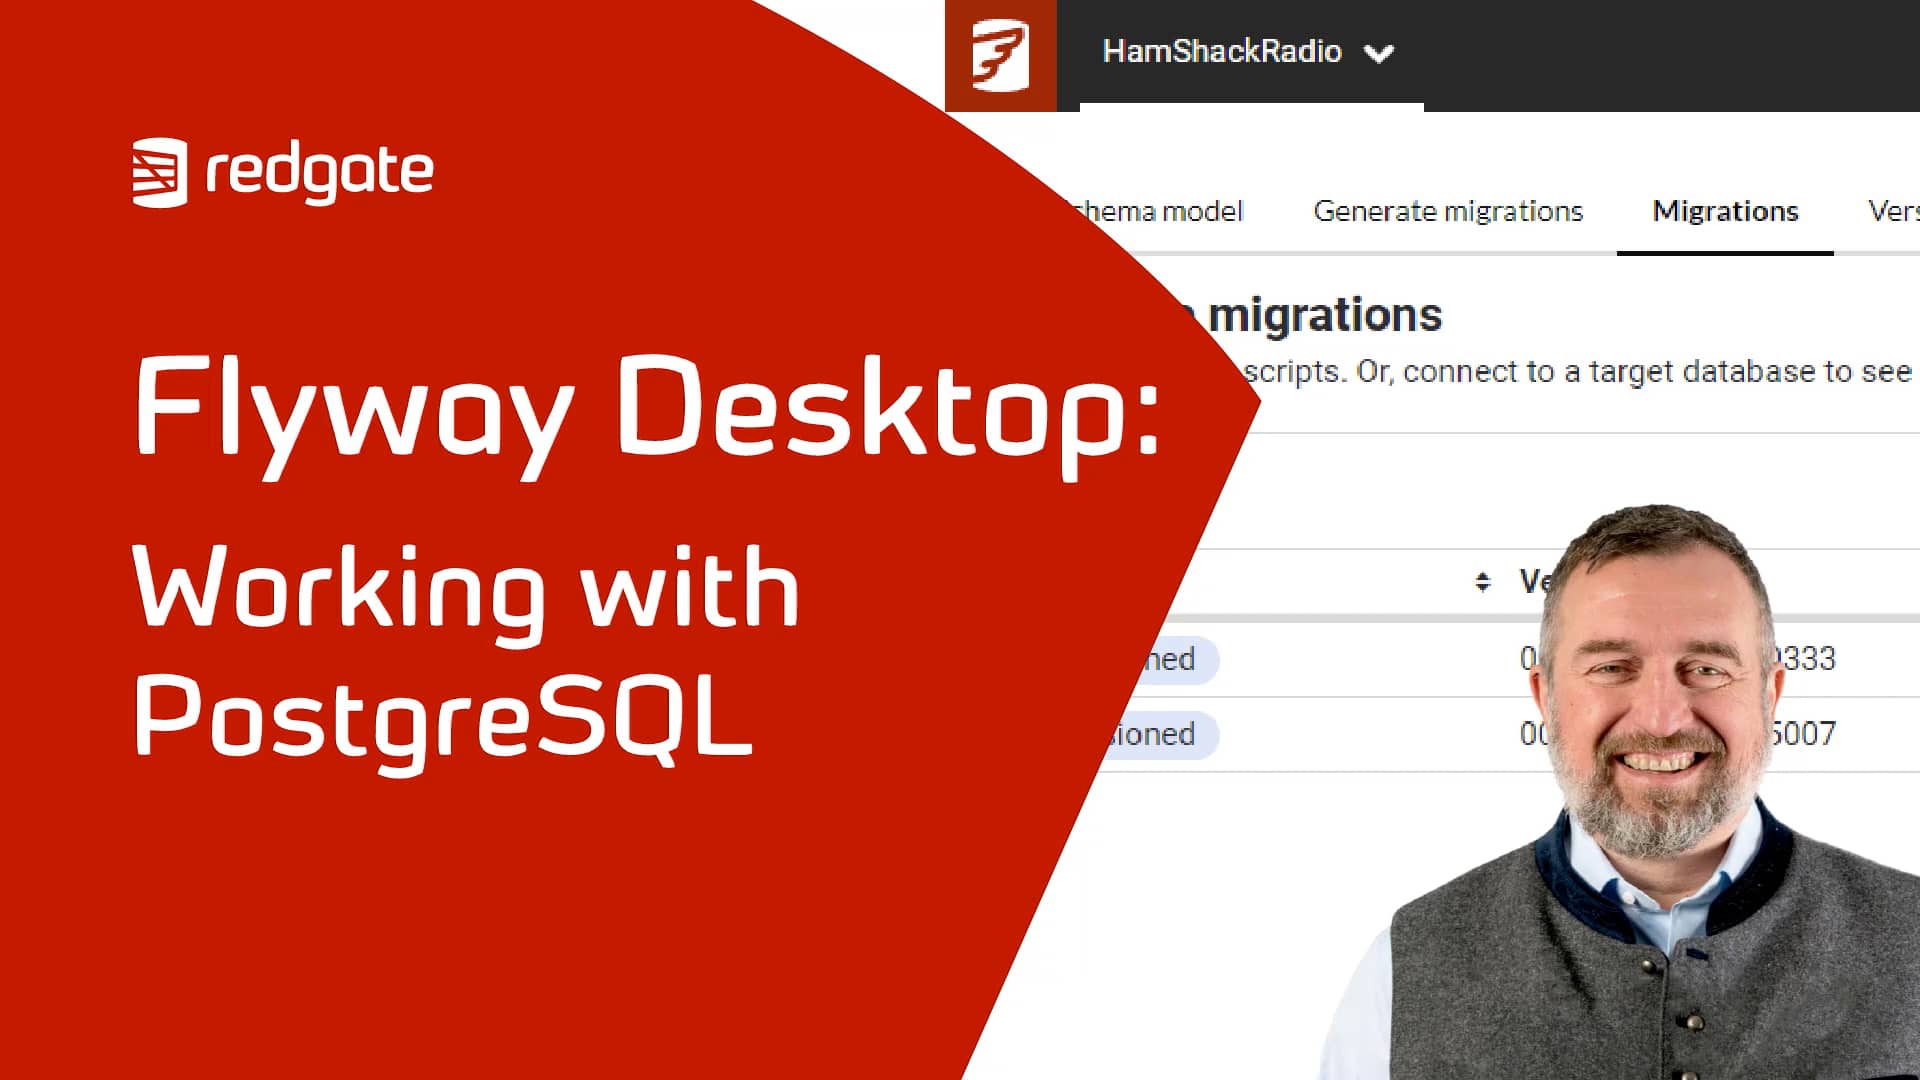The image size is (1920, 1080).
Task: Open the Schema model tab
Action: pyautogui.click(x=1158, y=211)
